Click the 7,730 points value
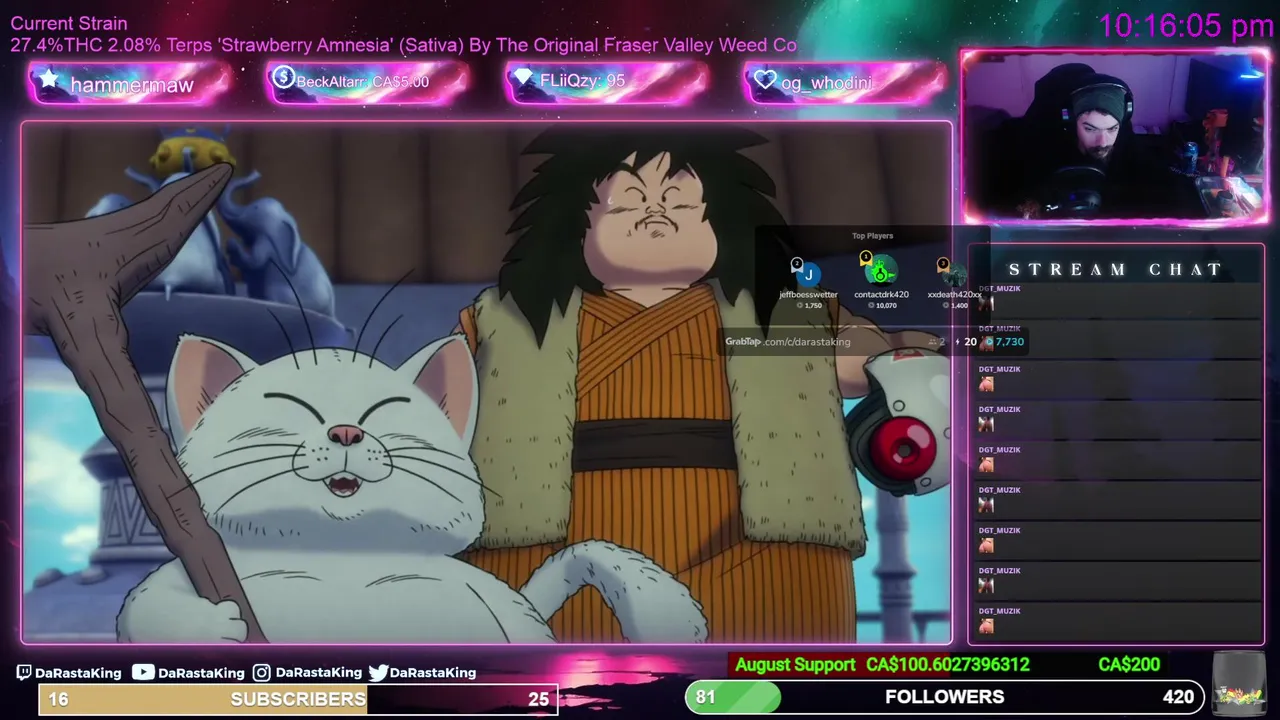The image size is (1280, 720). (x=1009, y=342)
